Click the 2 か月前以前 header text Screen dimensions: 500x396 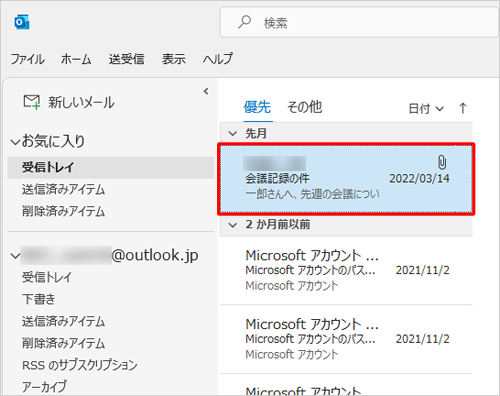point(278,224)
